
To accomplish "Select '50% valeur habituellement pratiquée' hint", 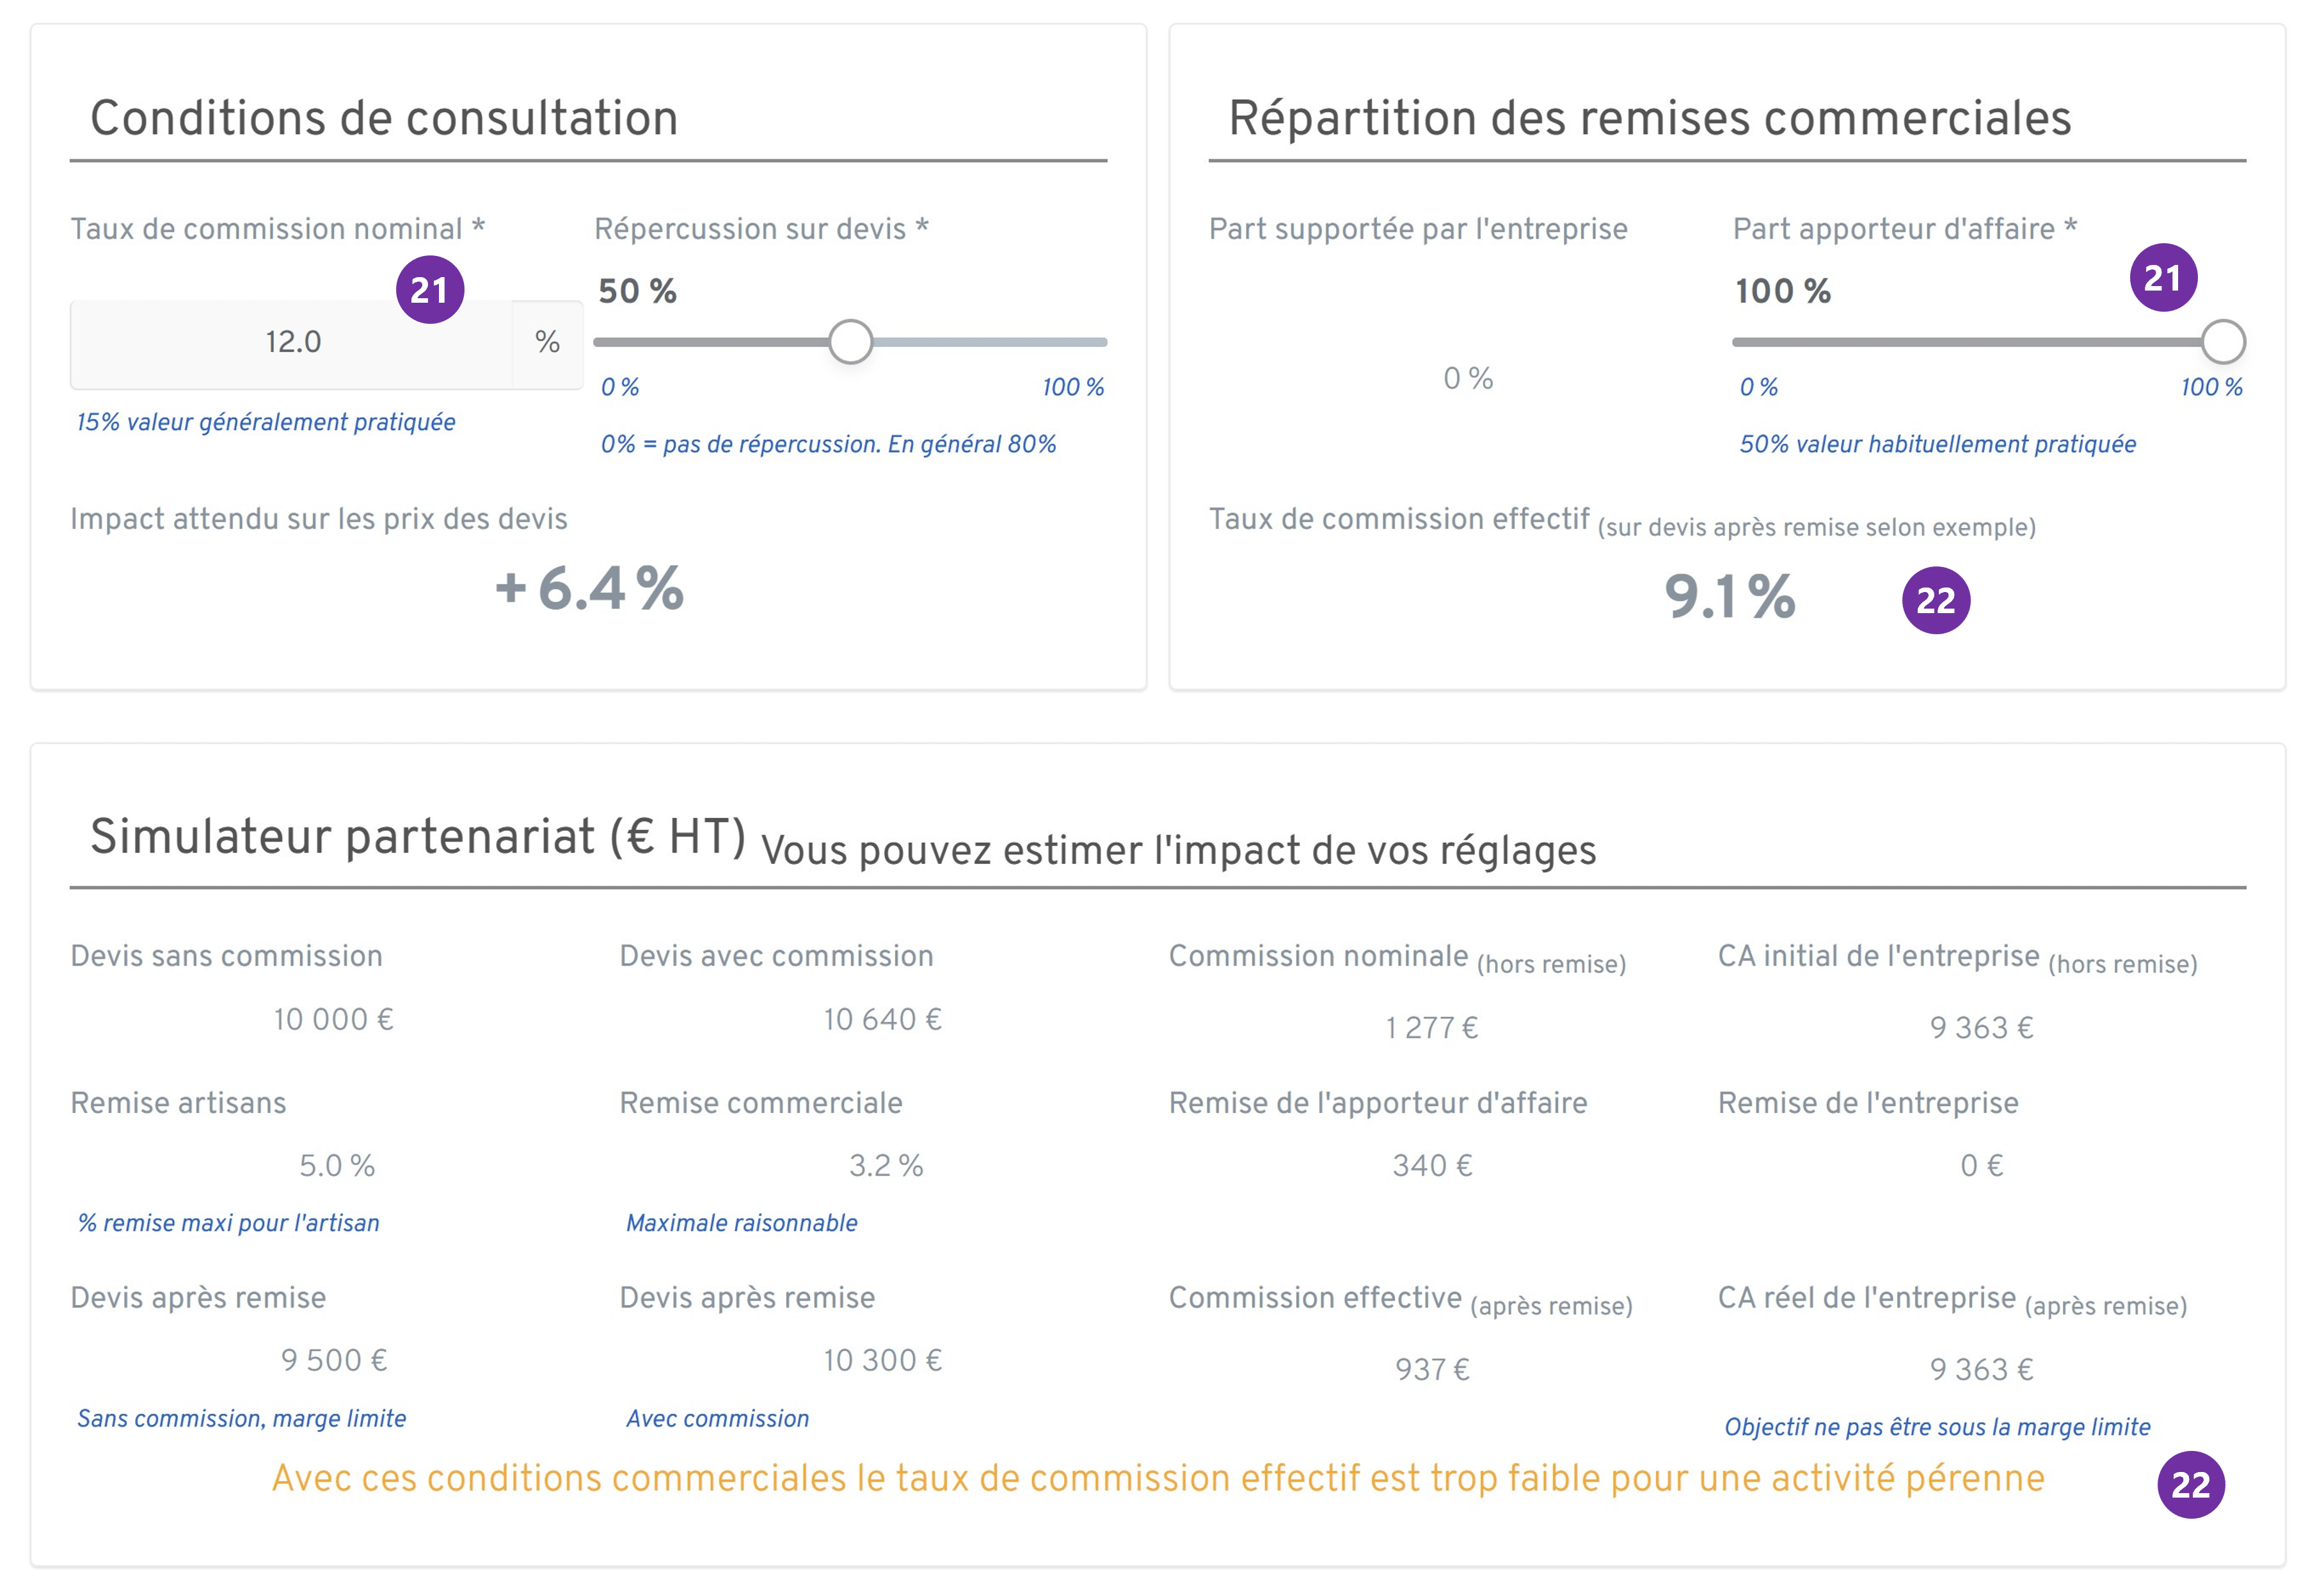I will (1938, 444).
